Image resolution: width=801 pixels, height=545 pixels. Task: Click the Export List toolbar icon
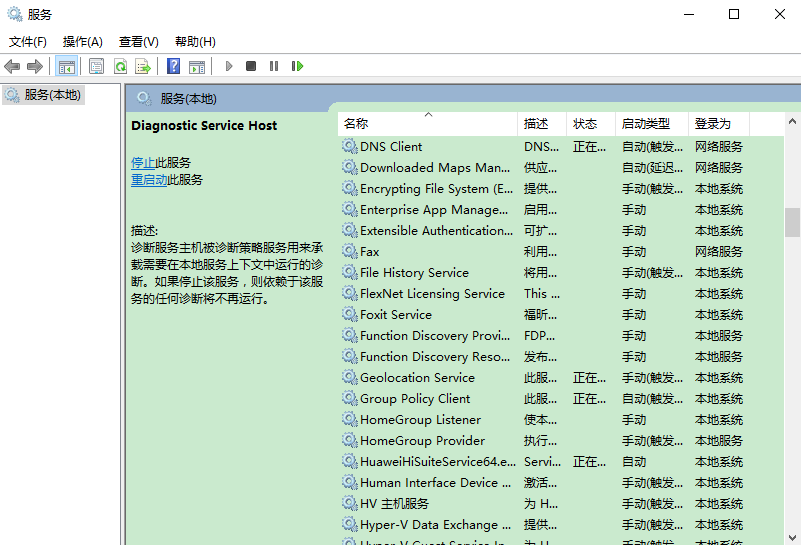(143, 66)
